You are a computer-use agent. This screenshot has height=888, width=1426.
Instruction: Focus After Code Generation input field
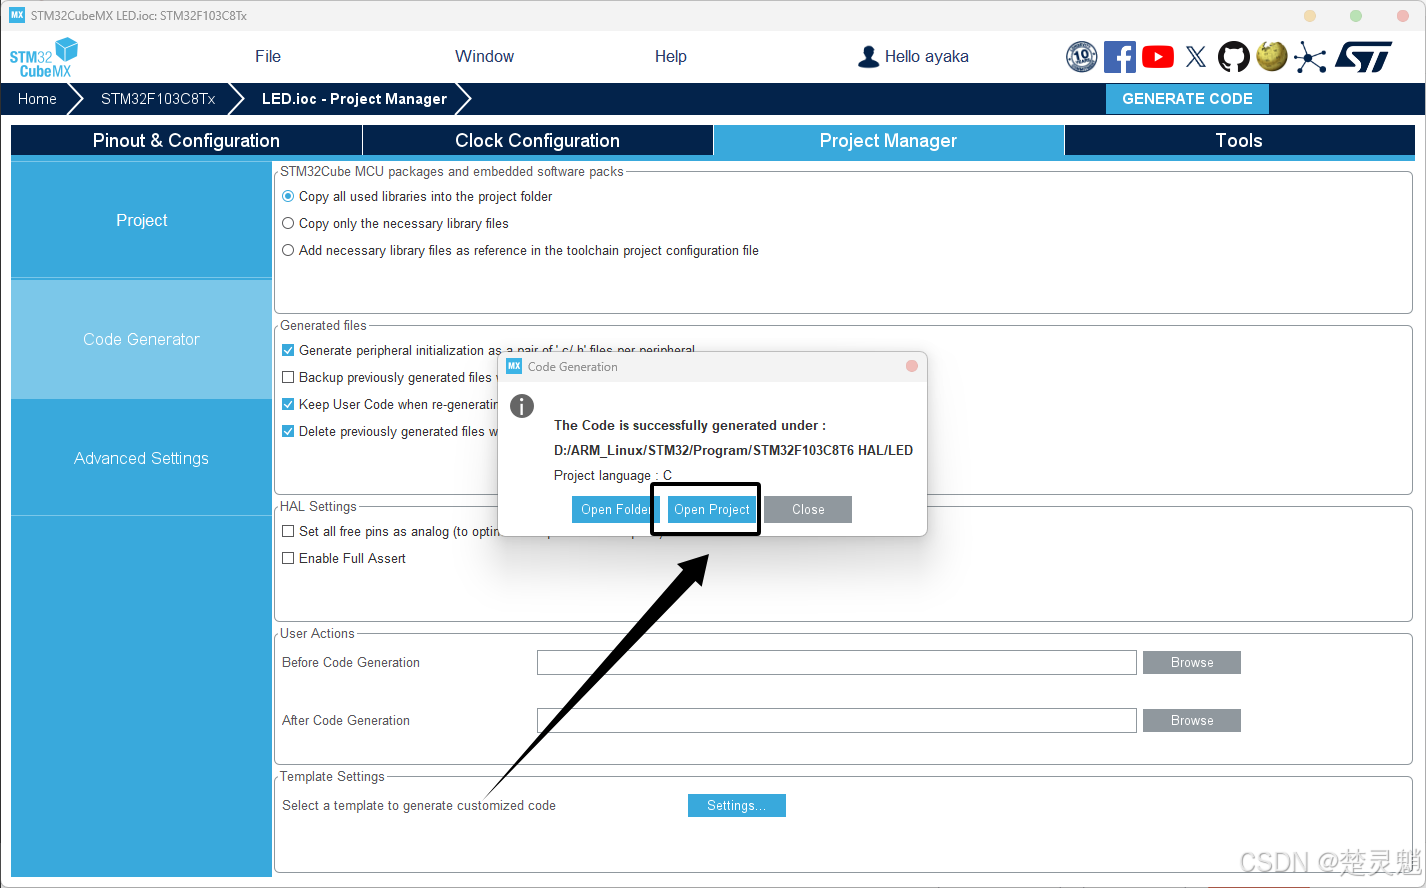(837, 721)
